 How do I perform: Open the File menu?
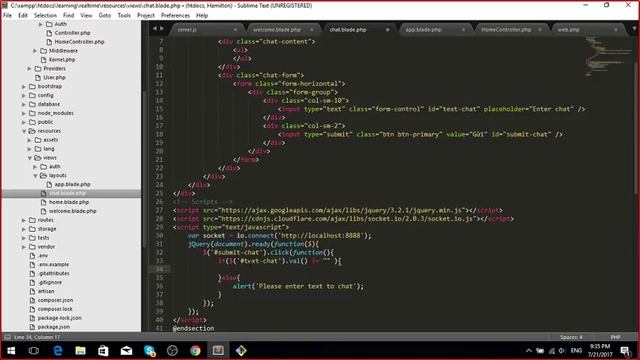[7, 16]
